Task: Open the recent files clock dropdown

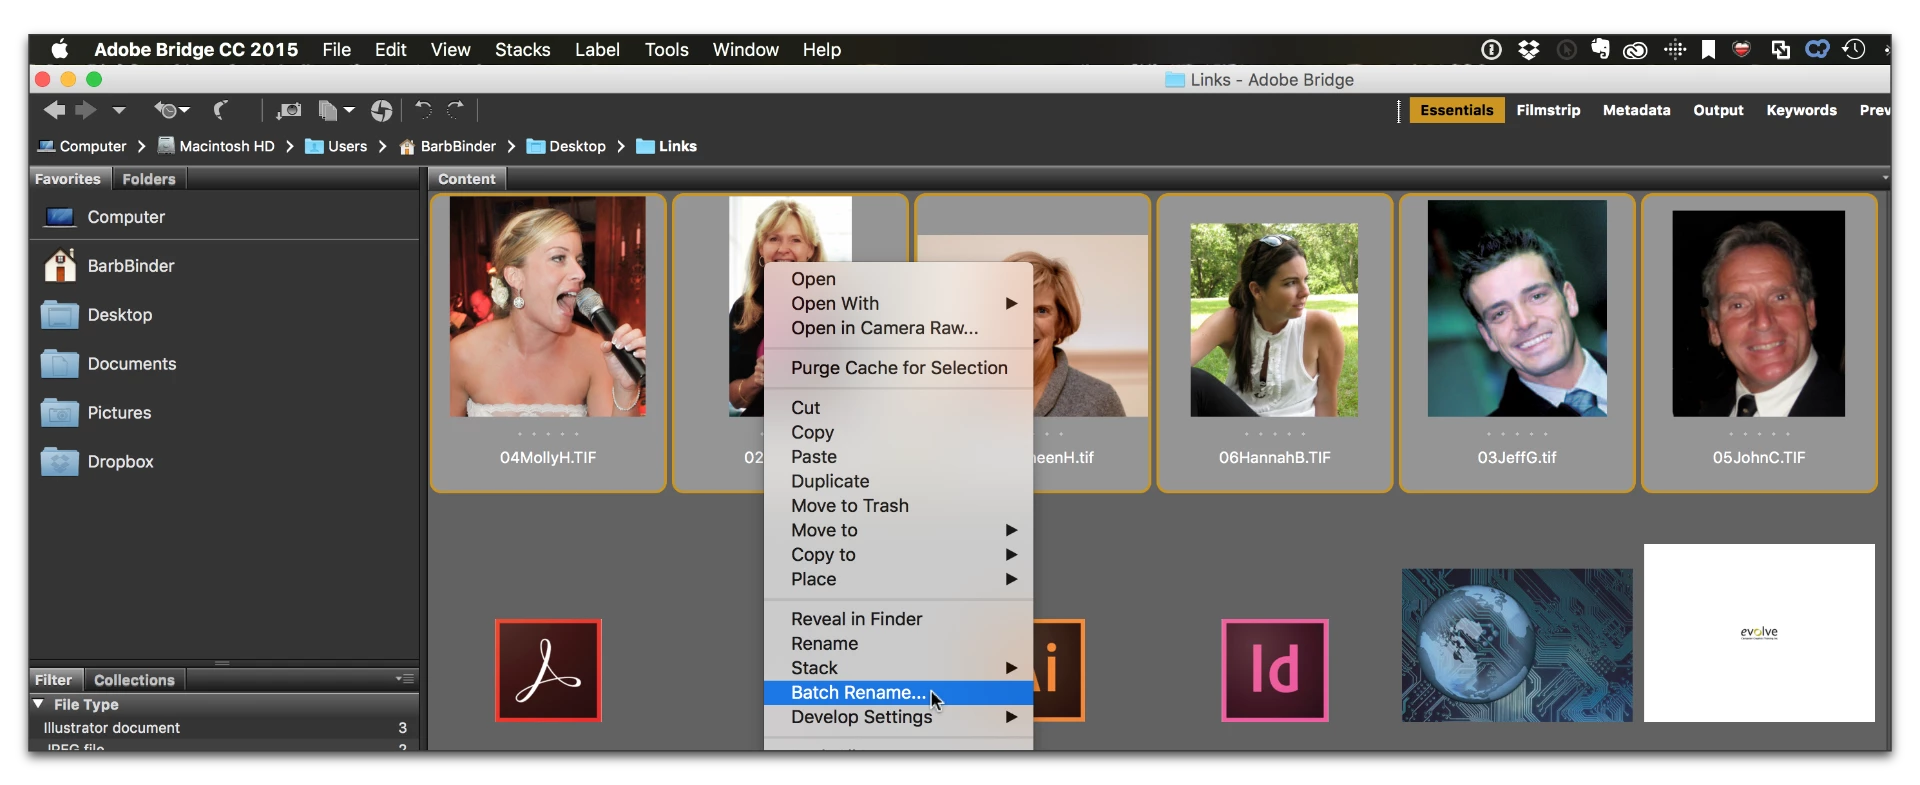Action: point(171,110)
